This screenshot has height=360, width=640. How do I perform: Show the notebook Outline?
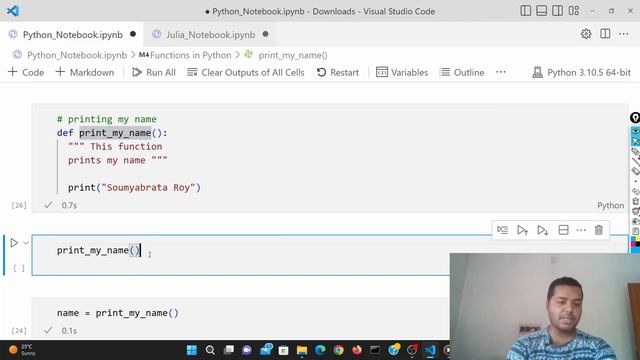(462, 72)
